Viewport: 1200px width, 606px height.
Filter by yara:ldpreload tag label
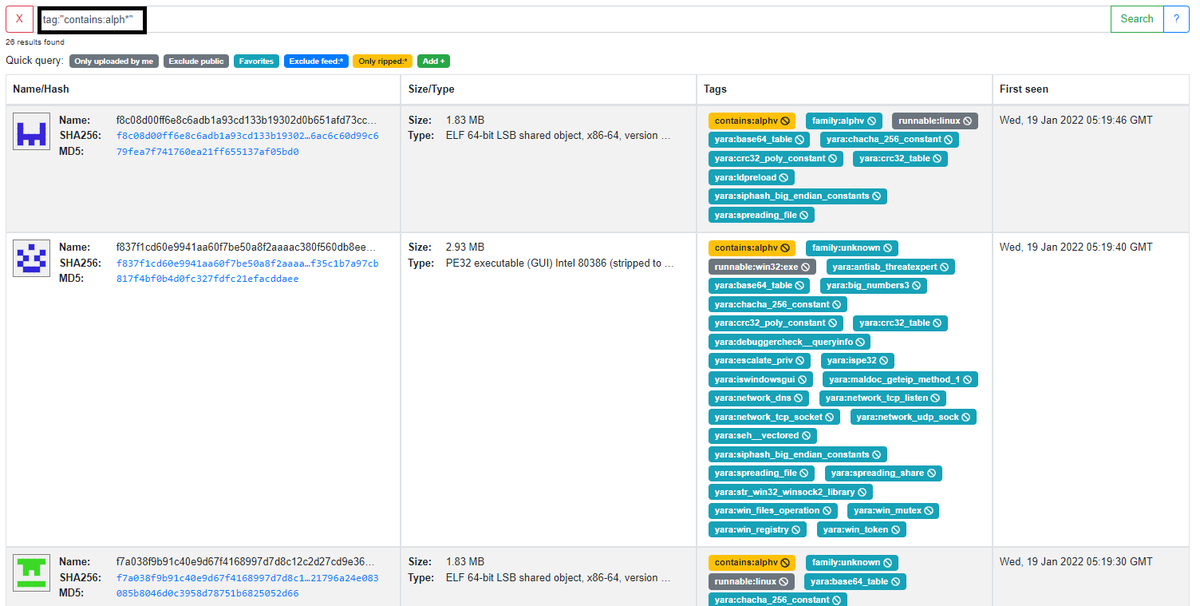pos(745,178)
